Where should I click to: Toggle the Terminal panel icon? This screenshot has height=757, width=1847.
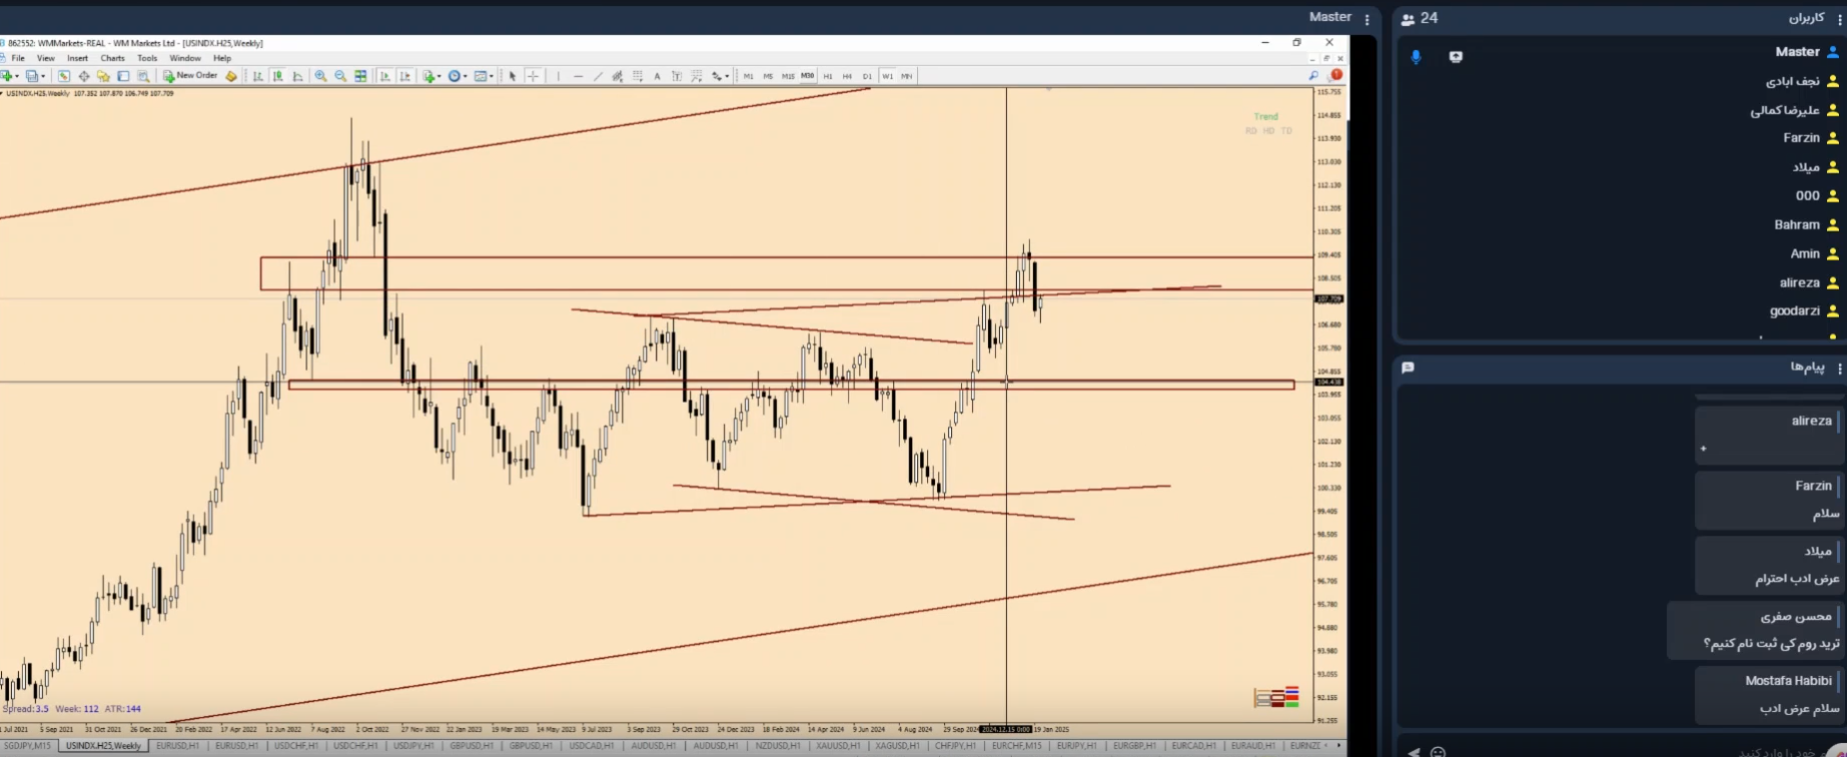pos(124,76)
